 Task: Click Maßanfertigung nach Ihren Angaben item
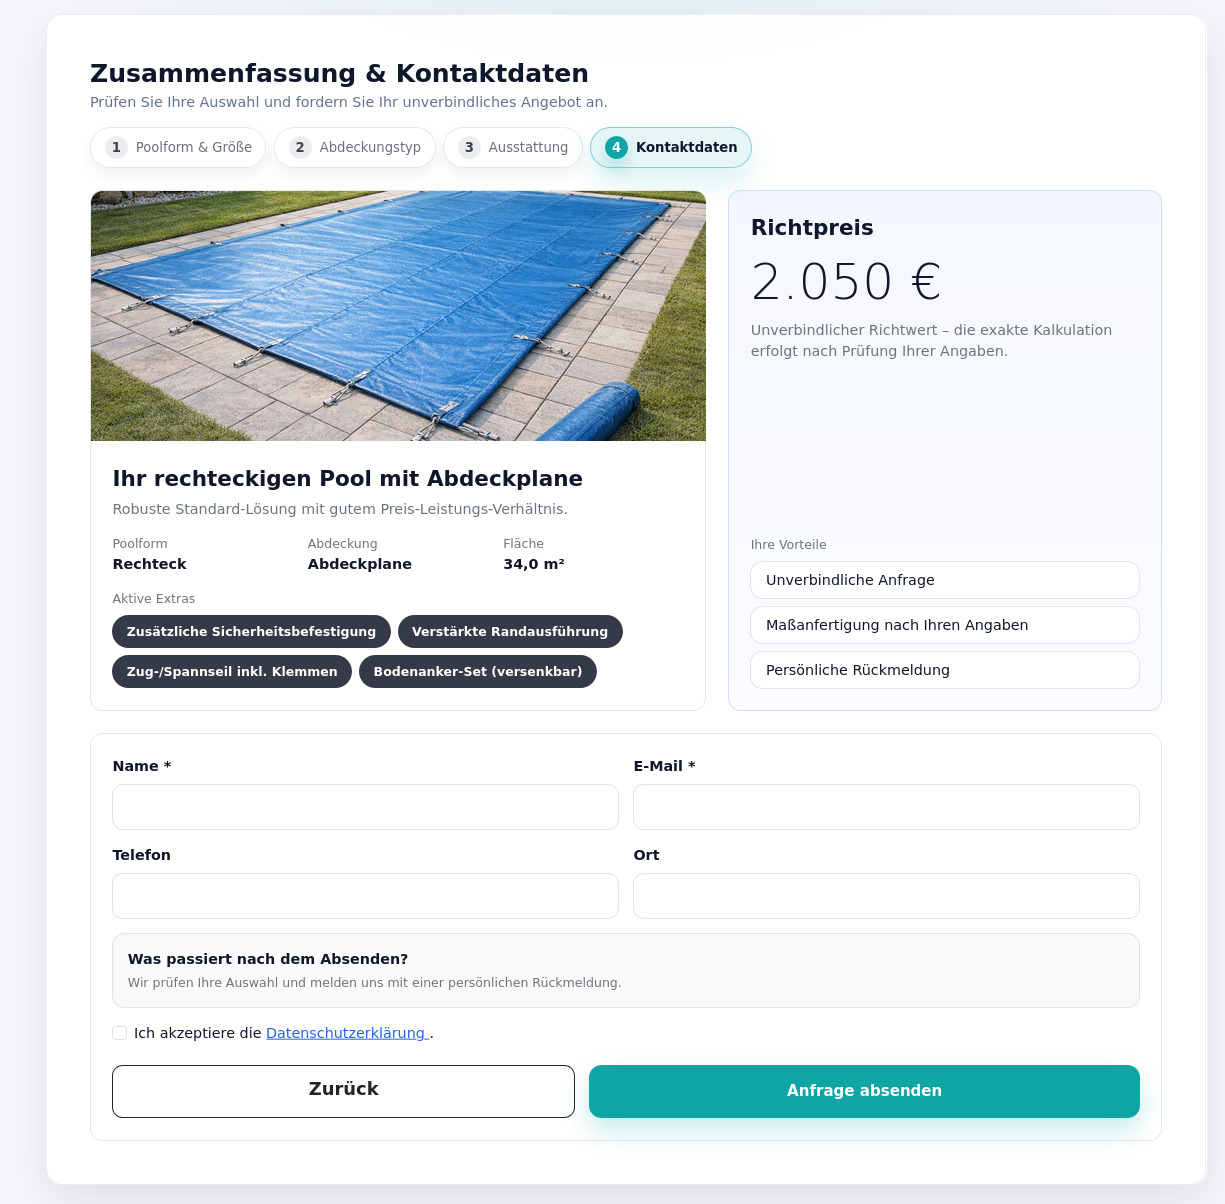944,625
